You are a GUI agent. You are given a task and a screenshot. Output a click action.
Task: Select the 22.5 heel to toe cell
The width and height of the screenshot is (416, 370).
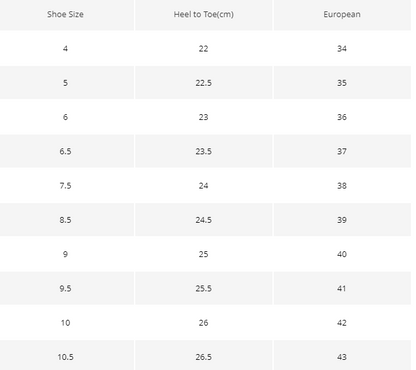(204, 83)
